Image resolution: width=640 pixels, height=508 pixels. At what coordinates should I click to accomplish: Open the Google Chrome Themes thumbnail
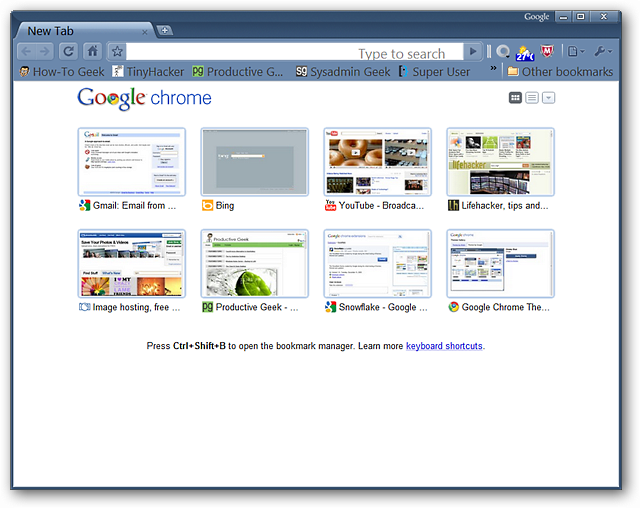pyautogui.click(x=500, y=263)
